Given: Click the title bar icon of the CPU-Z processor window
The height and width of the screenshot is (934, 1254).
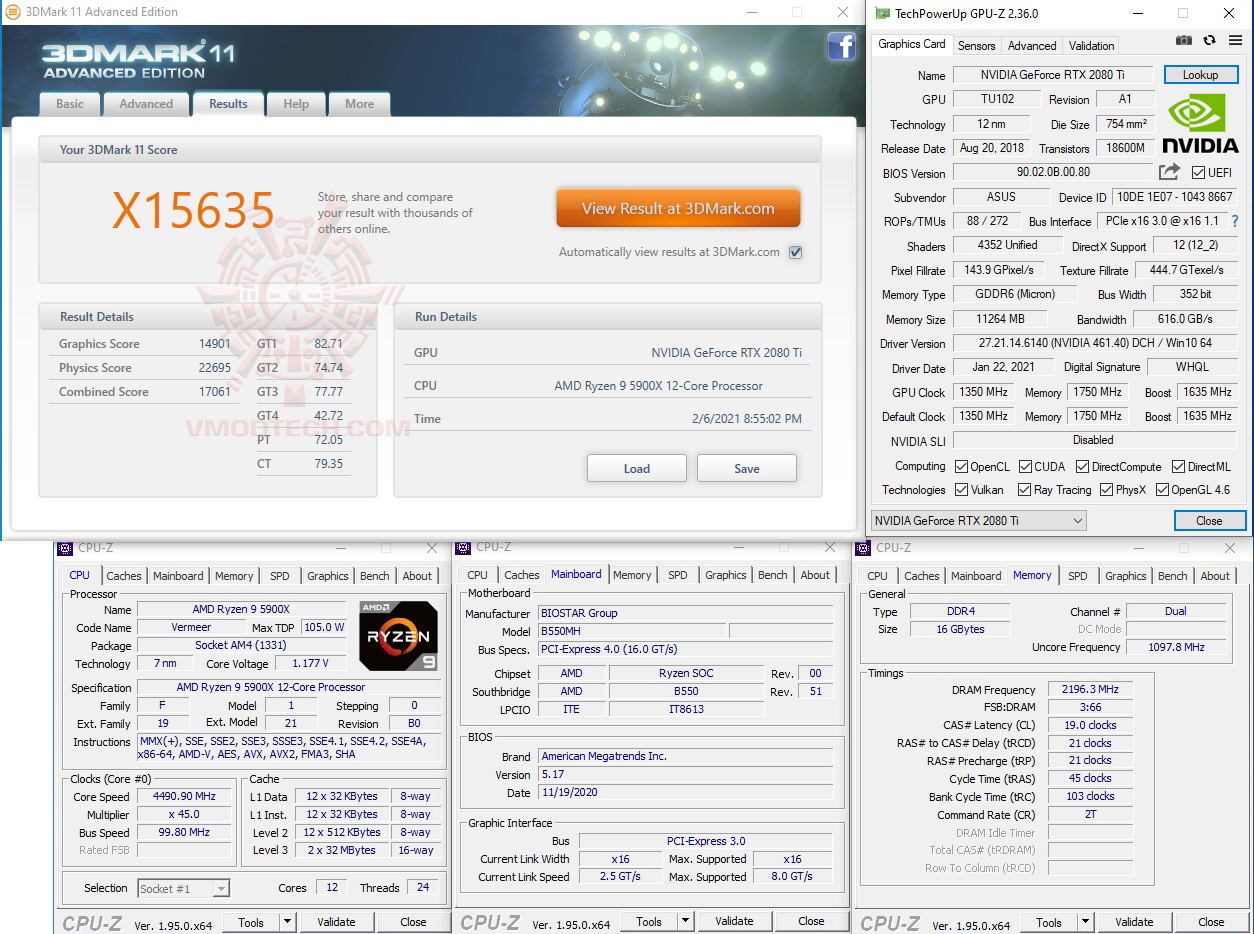Looking at the screenshot, I should pos(65,548).
